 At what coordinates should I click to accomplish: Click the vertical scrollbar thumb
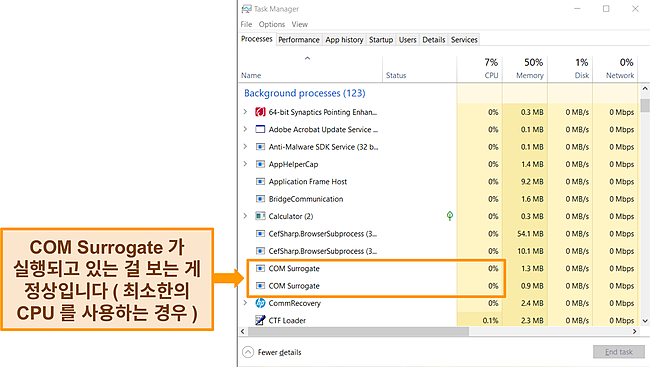(x=645, y=105)
